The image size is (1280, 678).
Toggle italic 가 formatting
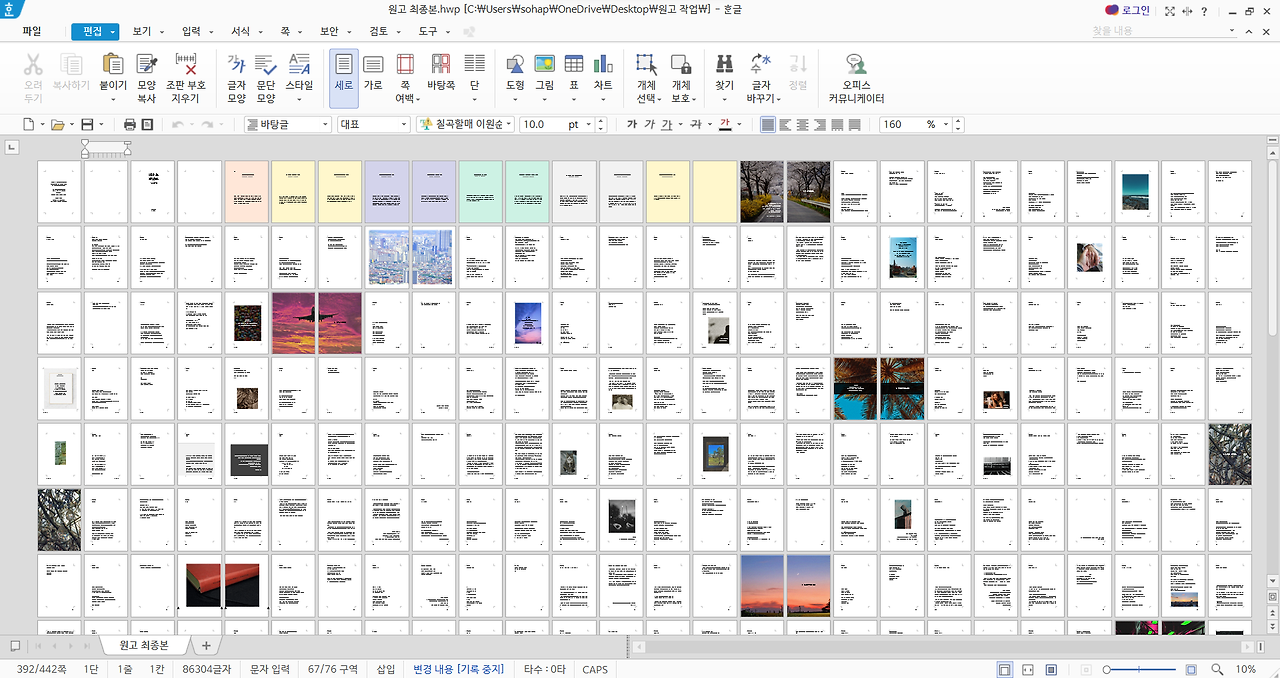click(650, 125)
